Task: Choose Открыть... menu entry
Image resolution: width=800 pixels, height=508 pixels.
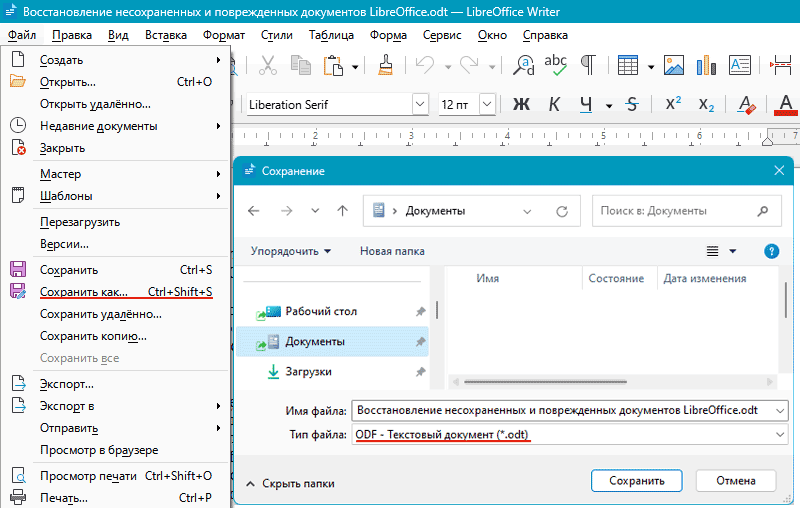Action: tap(115, 82)
